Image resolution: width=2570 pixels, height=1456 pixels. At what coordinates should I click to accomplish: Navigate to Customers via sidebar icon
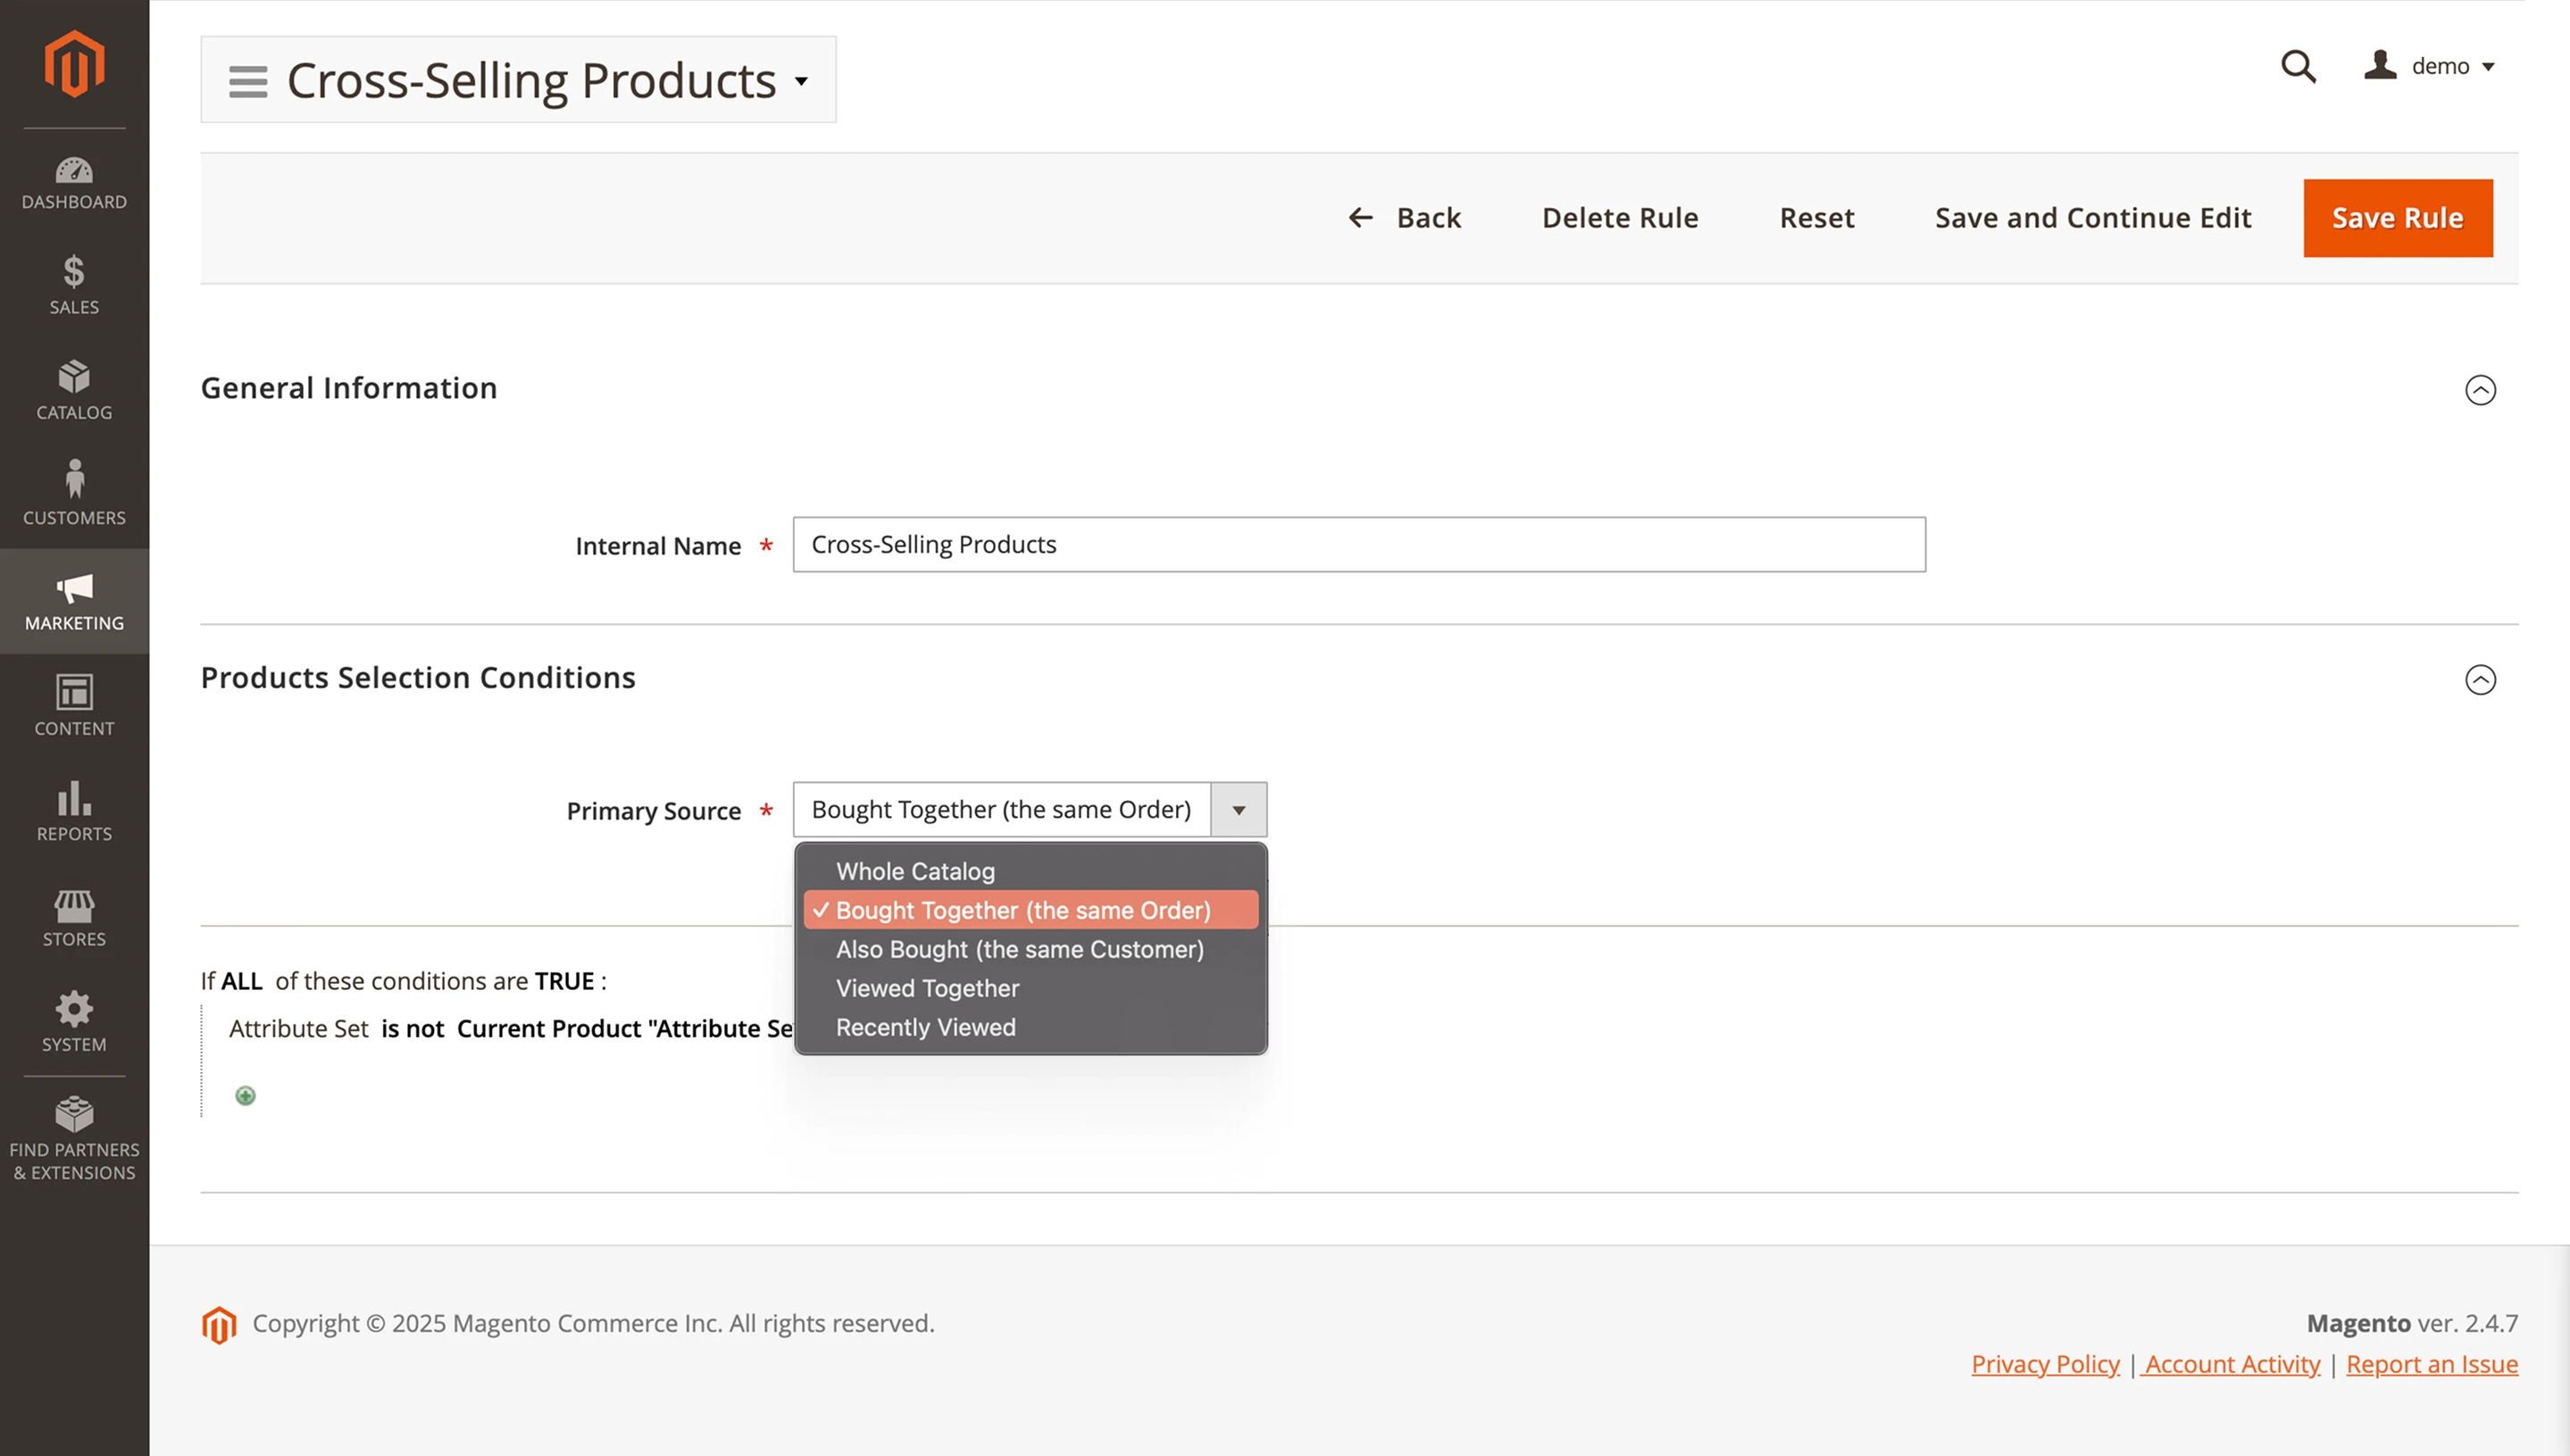pos(74,494)
